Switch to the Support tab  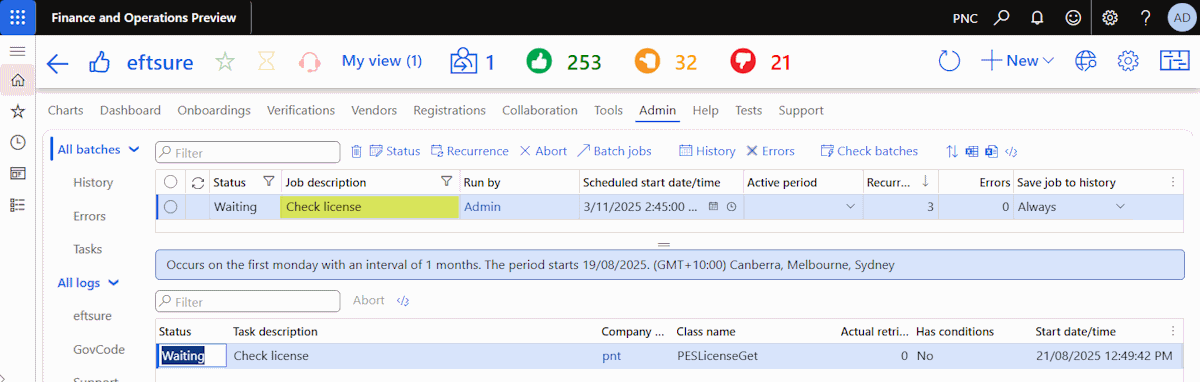pos(801,110)
